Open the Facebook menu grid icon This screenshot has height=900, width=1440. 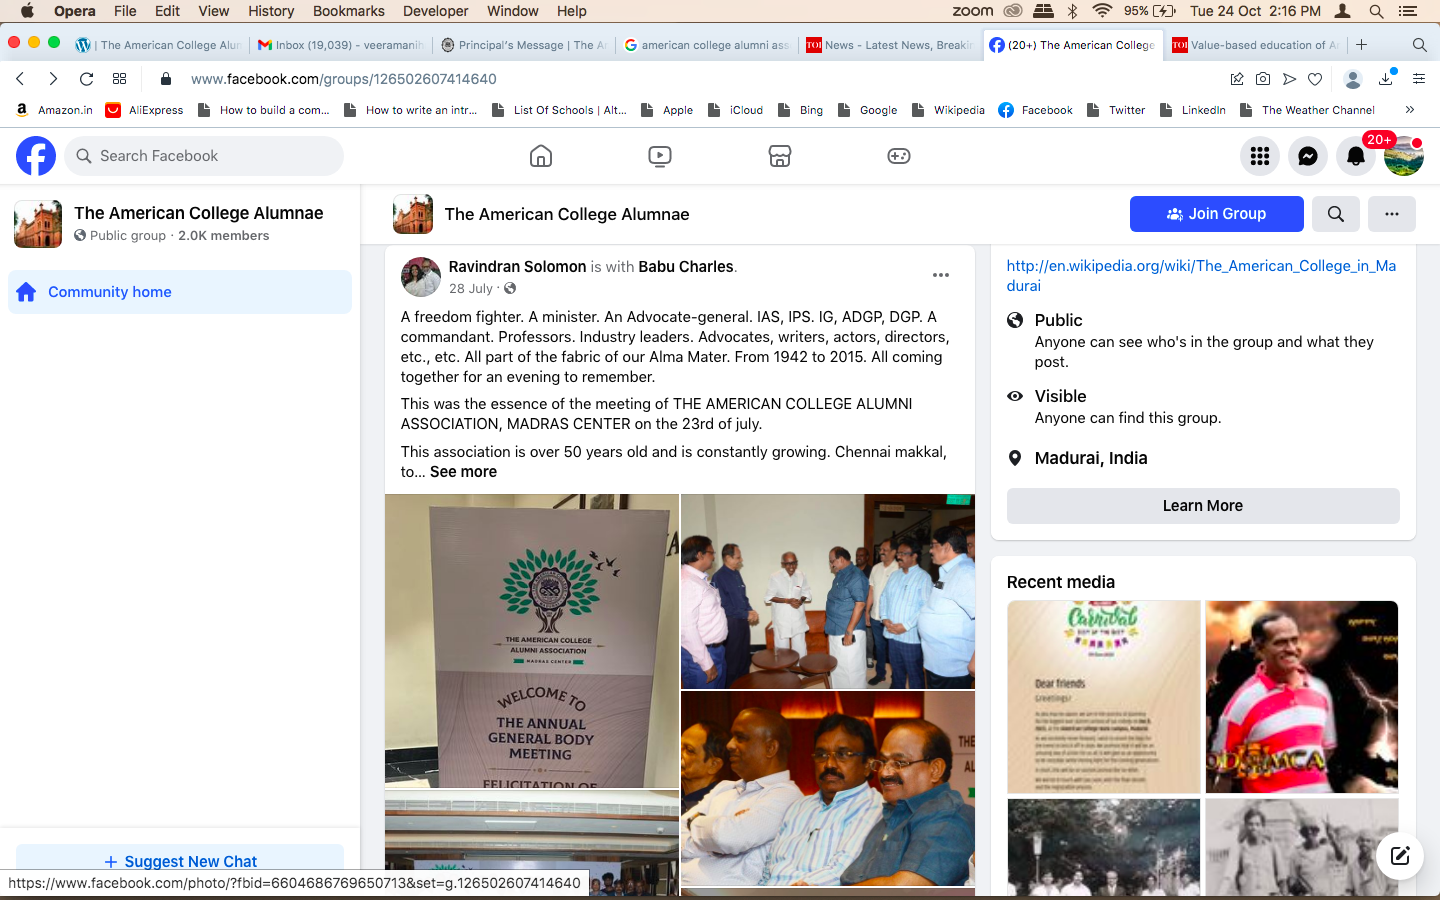[x=1259, y=156]
